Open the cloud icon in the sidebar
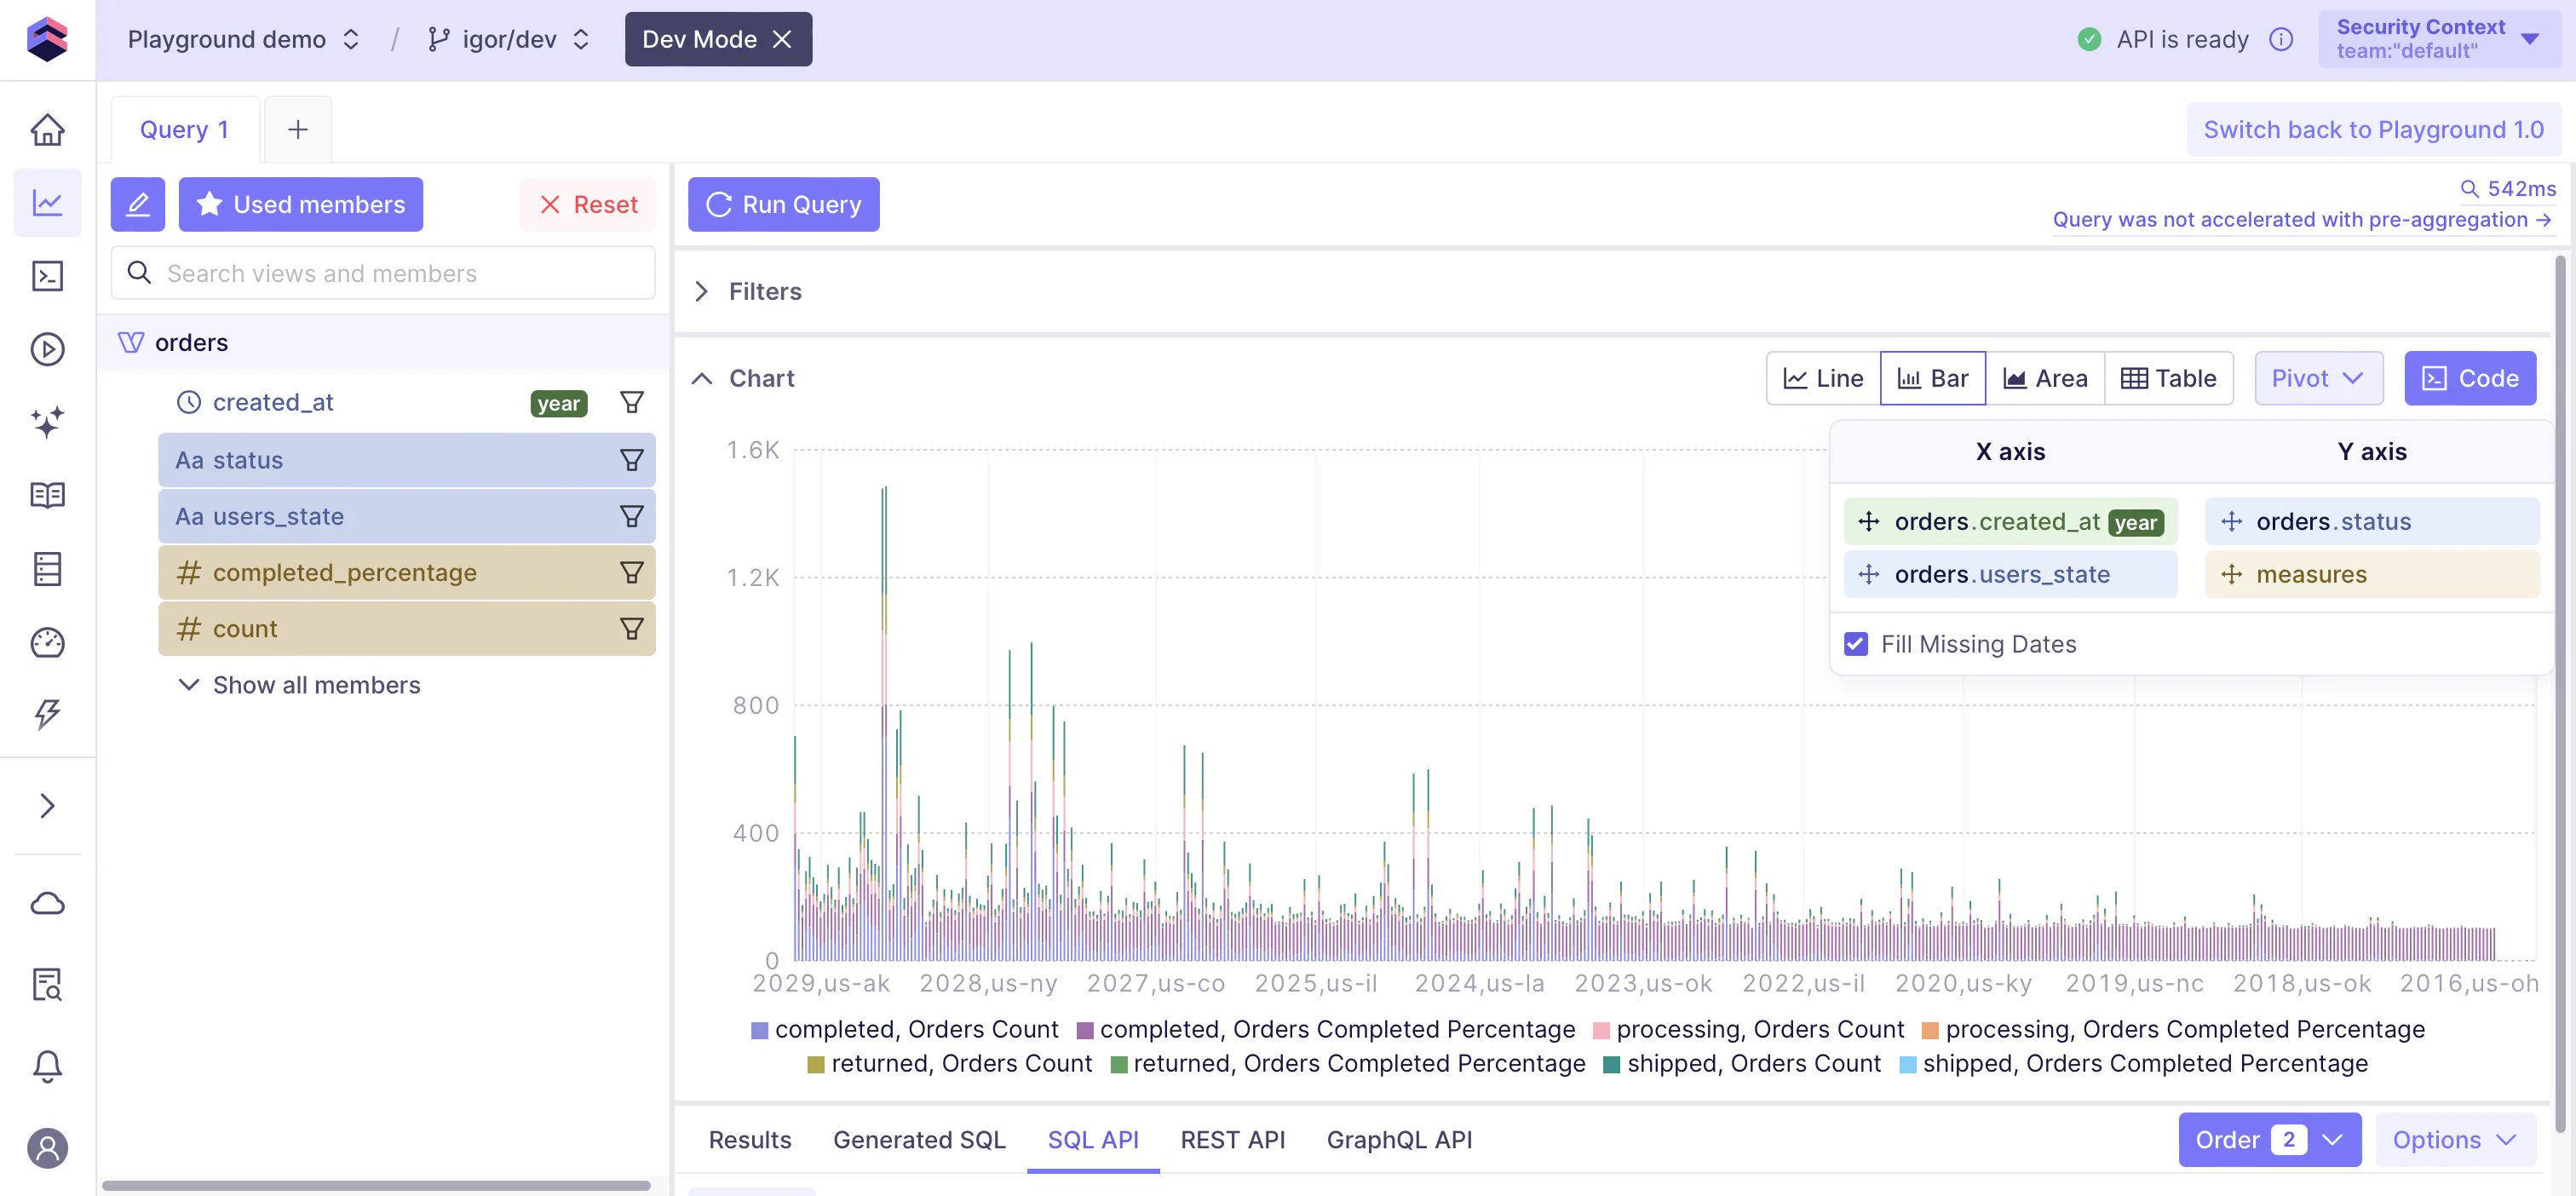 point(47,904)
